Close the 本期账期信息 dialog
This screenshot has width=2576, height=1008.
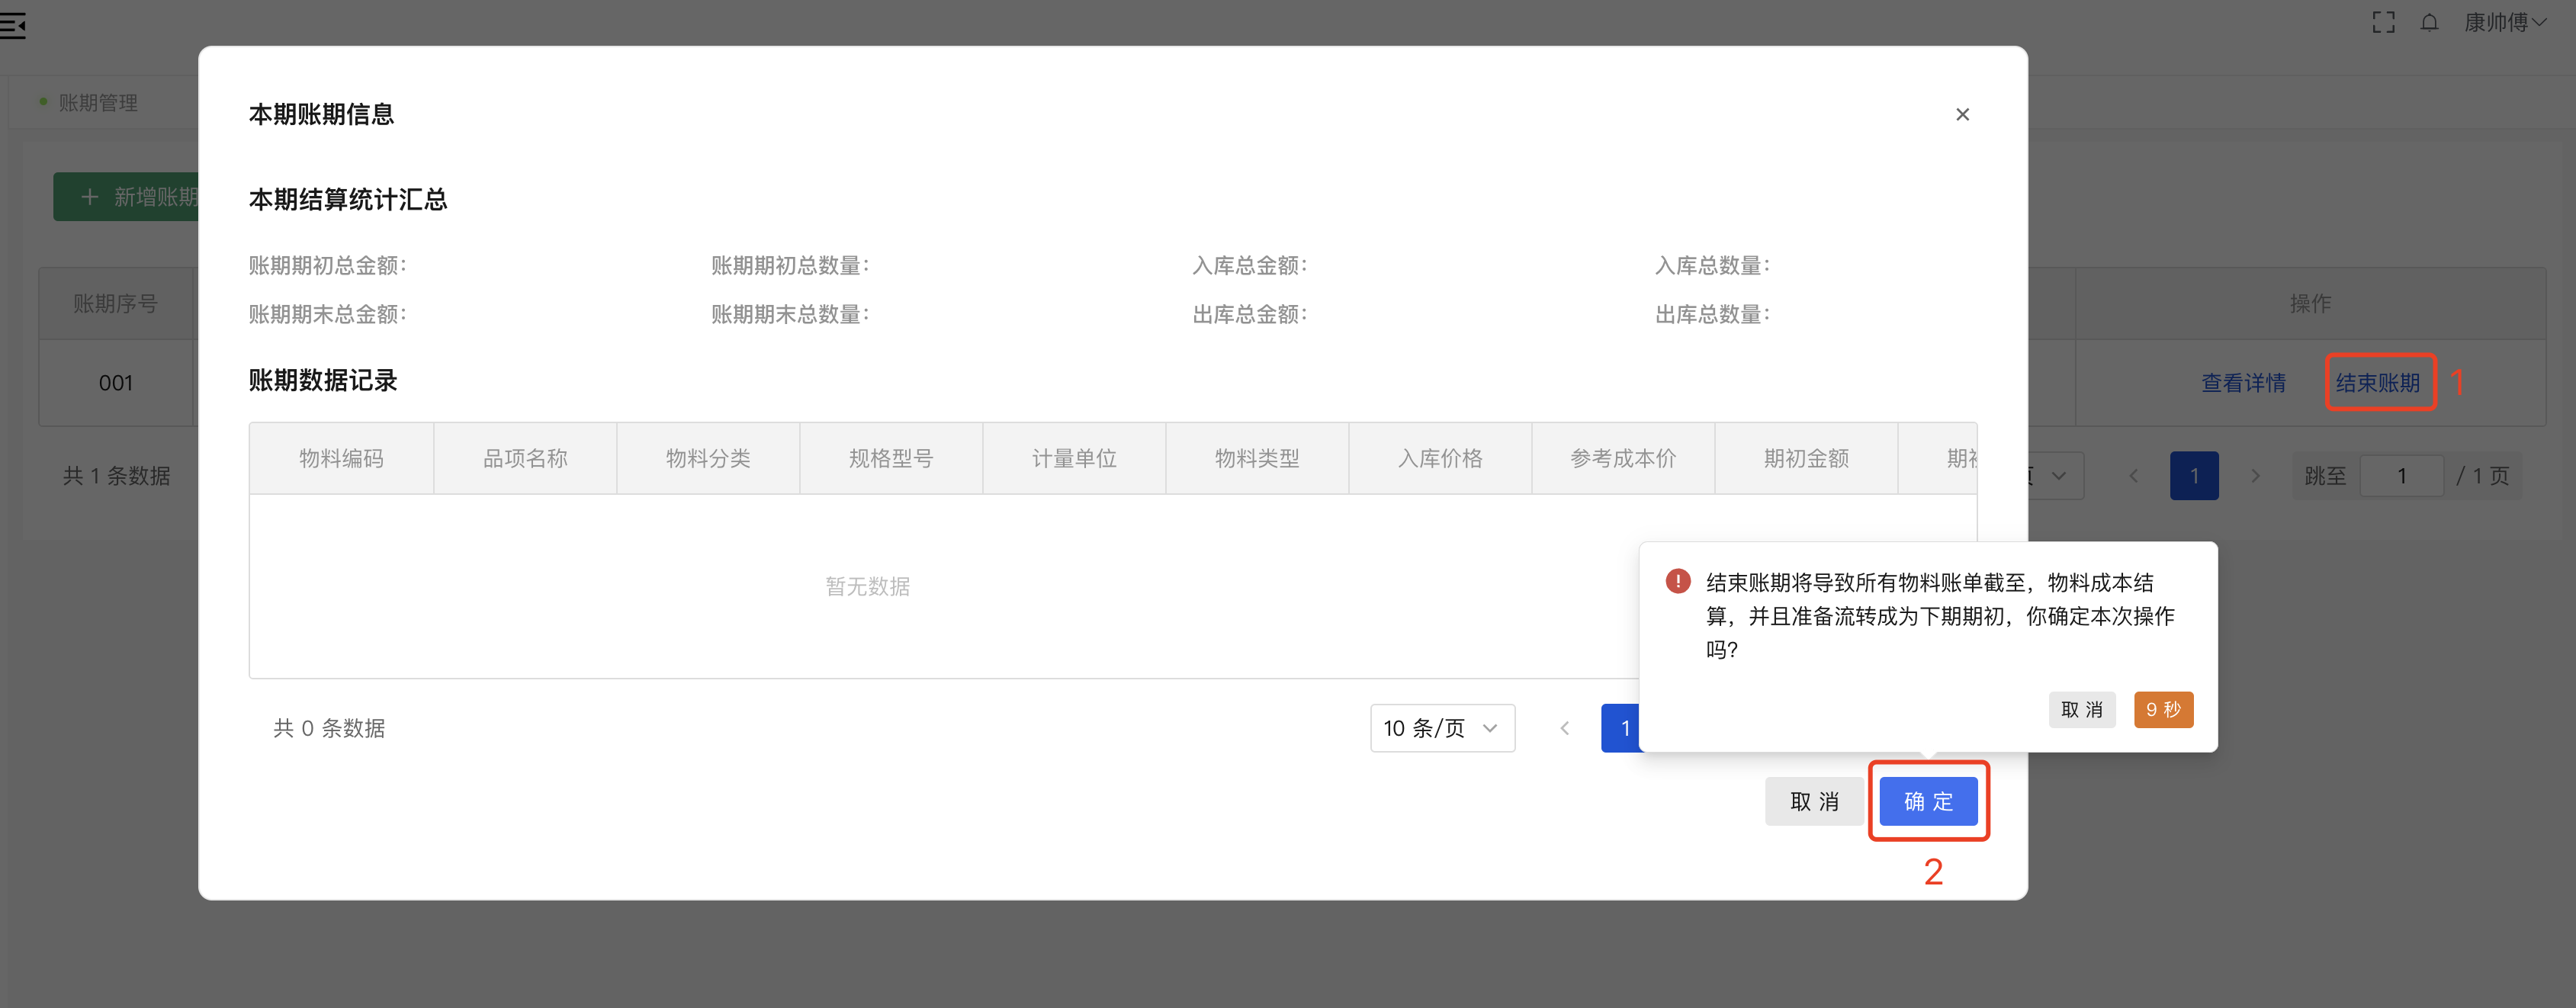click(x=1962, y=114)
